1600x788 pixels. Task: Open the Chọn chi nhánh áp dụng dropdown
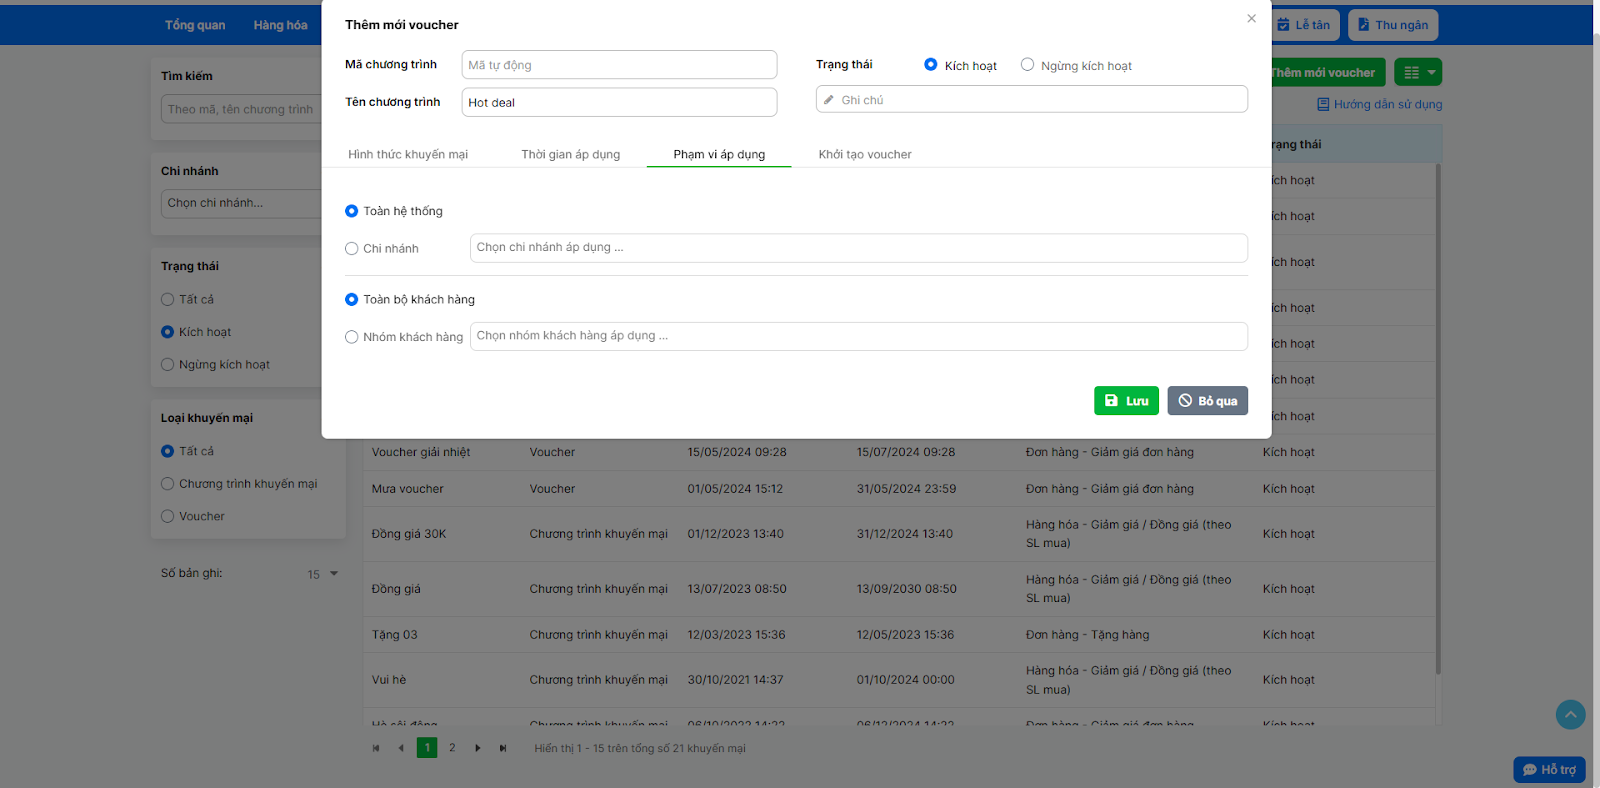click(858, 248)
